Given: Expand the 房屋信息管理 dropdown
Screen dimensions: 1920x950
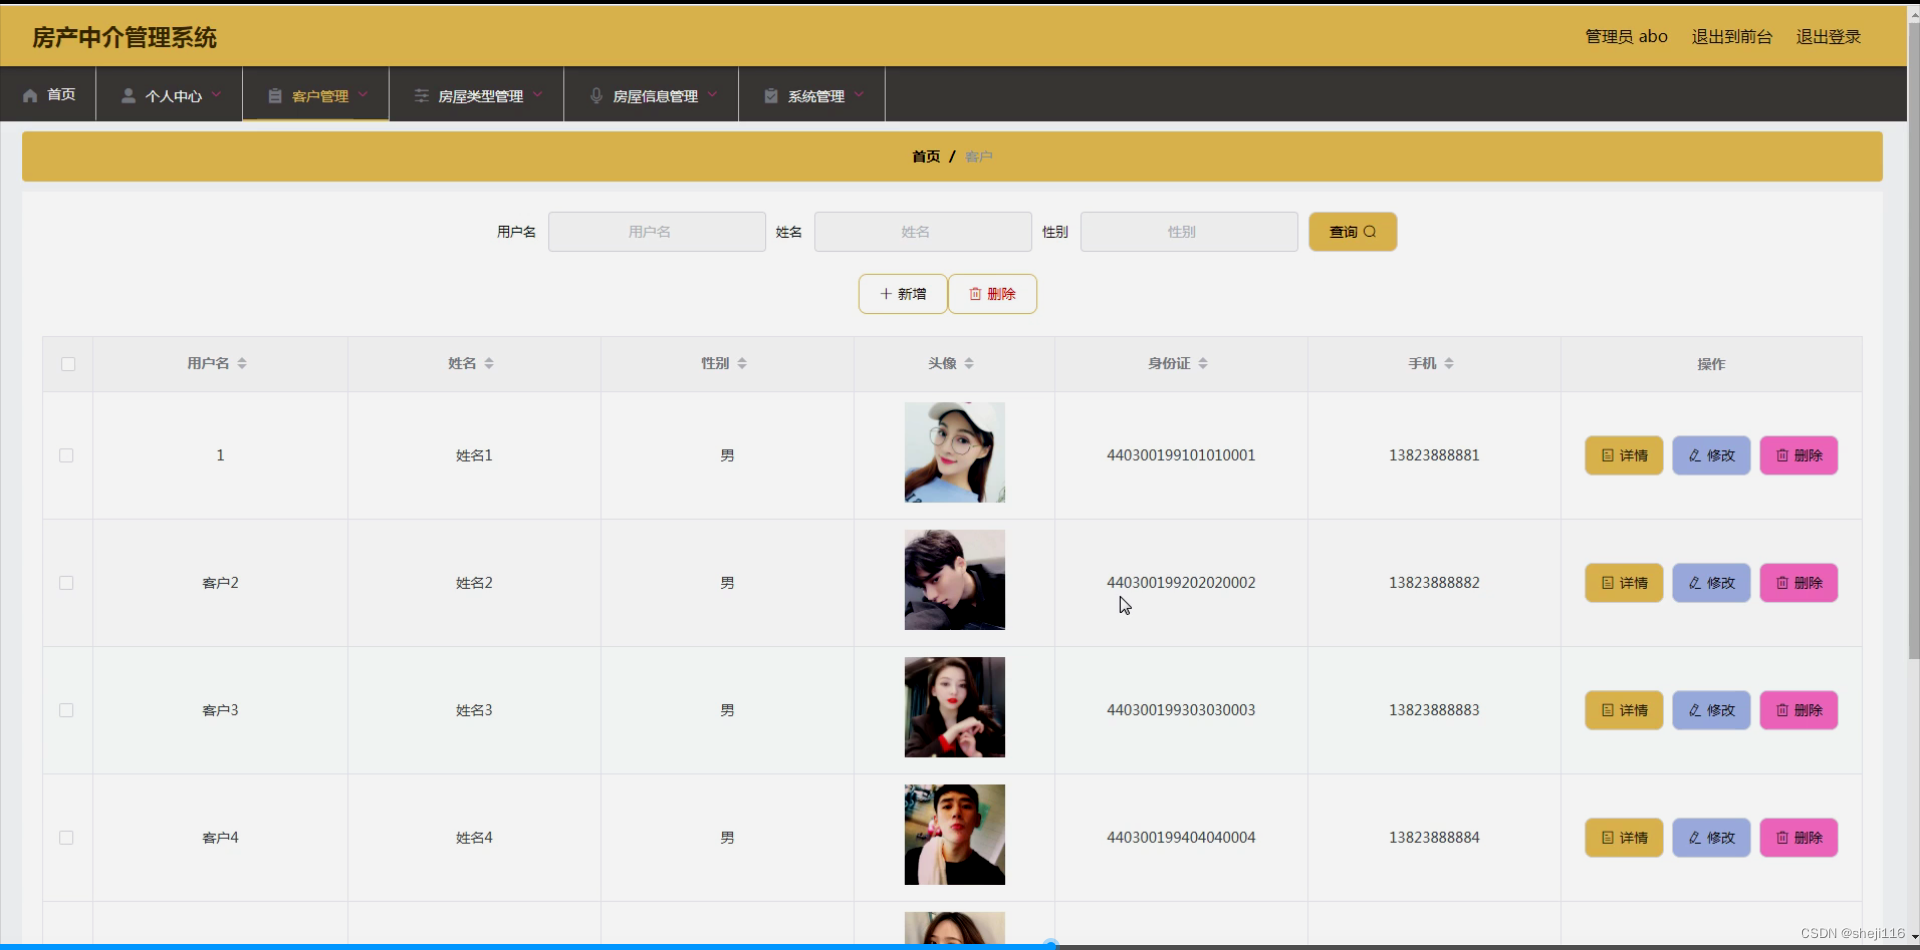Looking at the screenshot, I should (x=714, y=95).
